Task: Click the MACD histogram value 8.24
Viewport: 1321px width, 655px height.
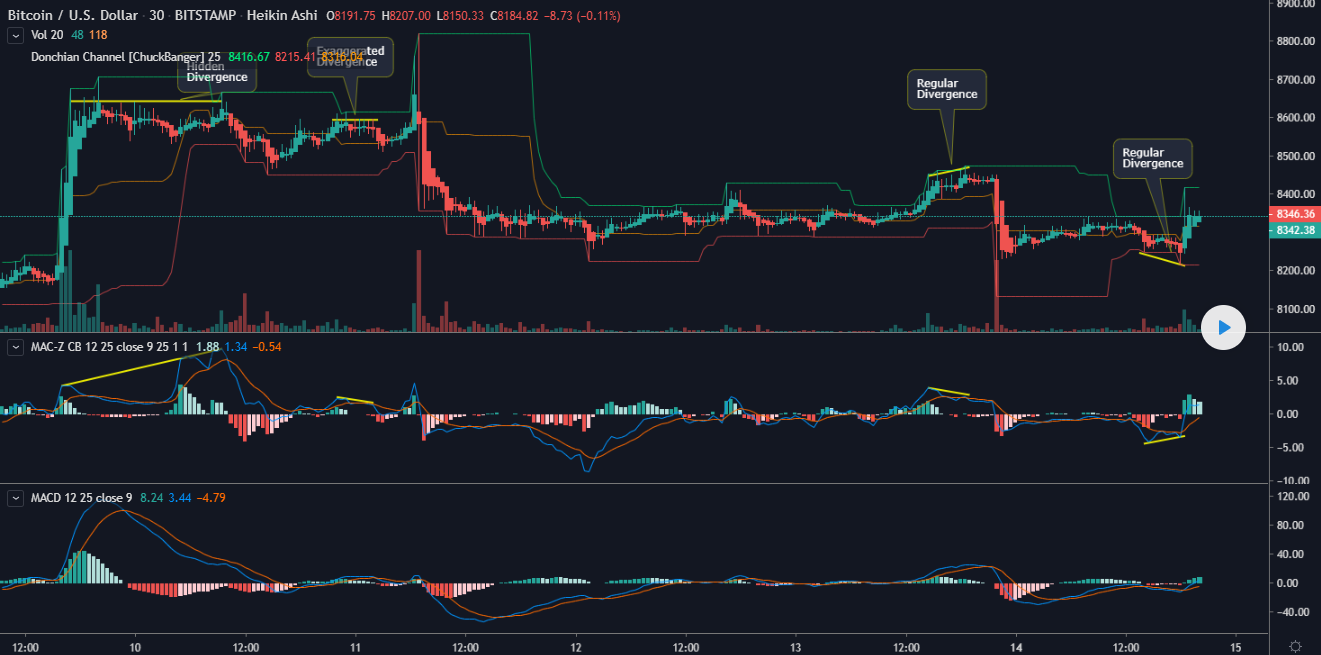Action: (151, 497)
